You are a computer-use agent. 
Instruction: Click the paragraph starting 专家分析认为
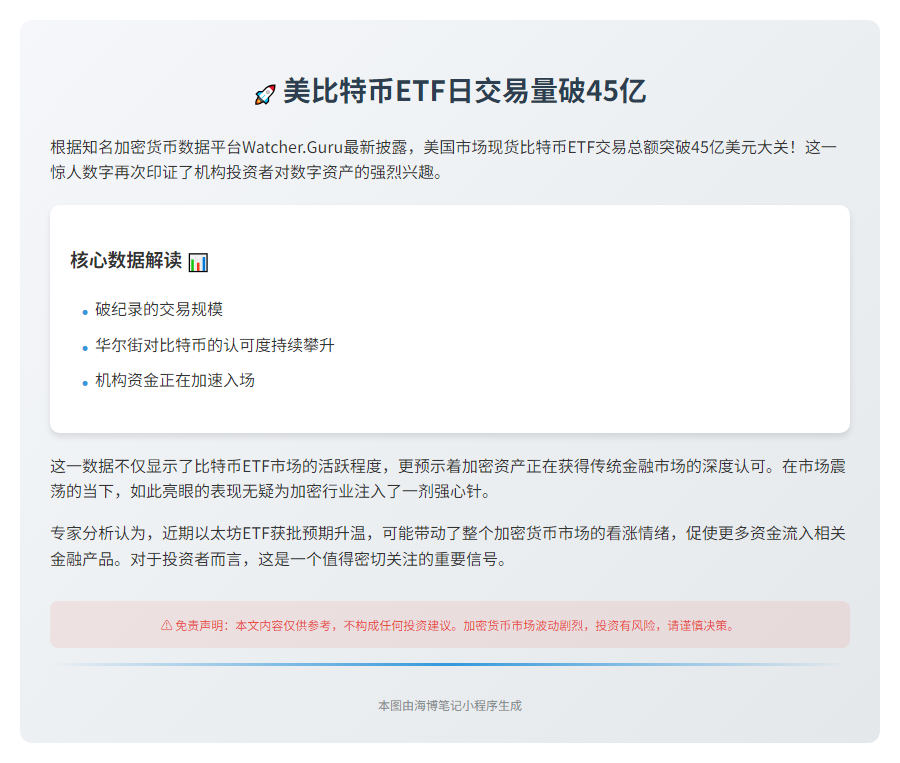point(448,546)
